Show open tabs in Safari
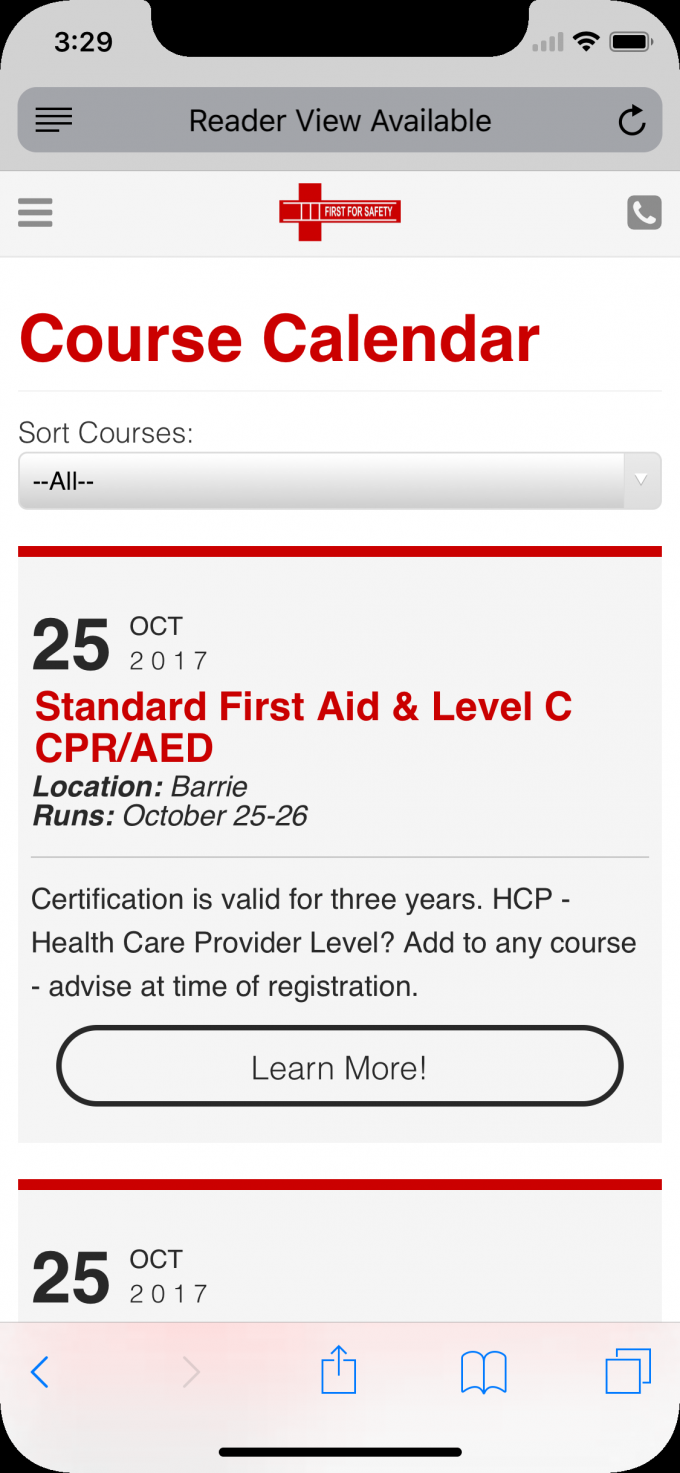680x1473 pixels. point(628,1371)
